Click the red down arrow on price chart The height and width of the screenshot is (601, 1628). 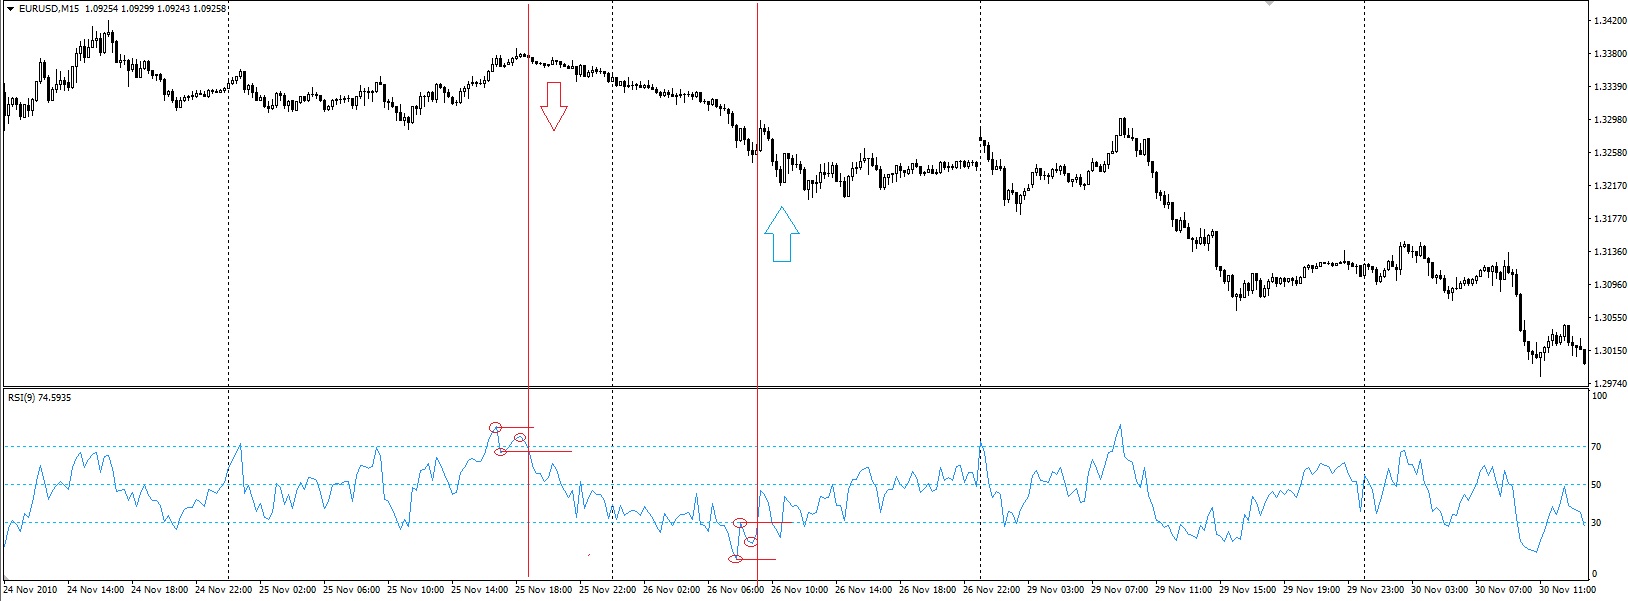click(554, 106)
